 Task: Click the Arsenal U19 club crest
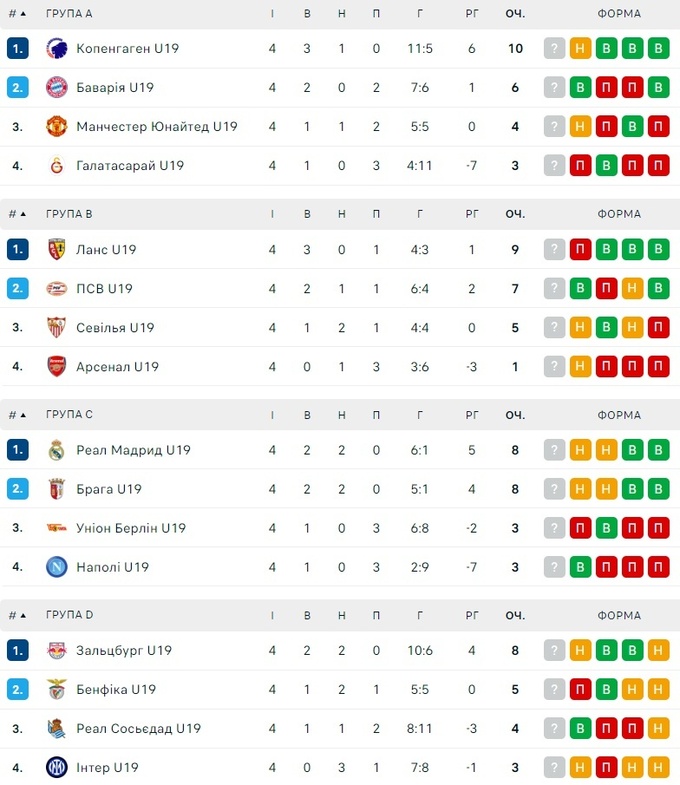tap(56, 367)
